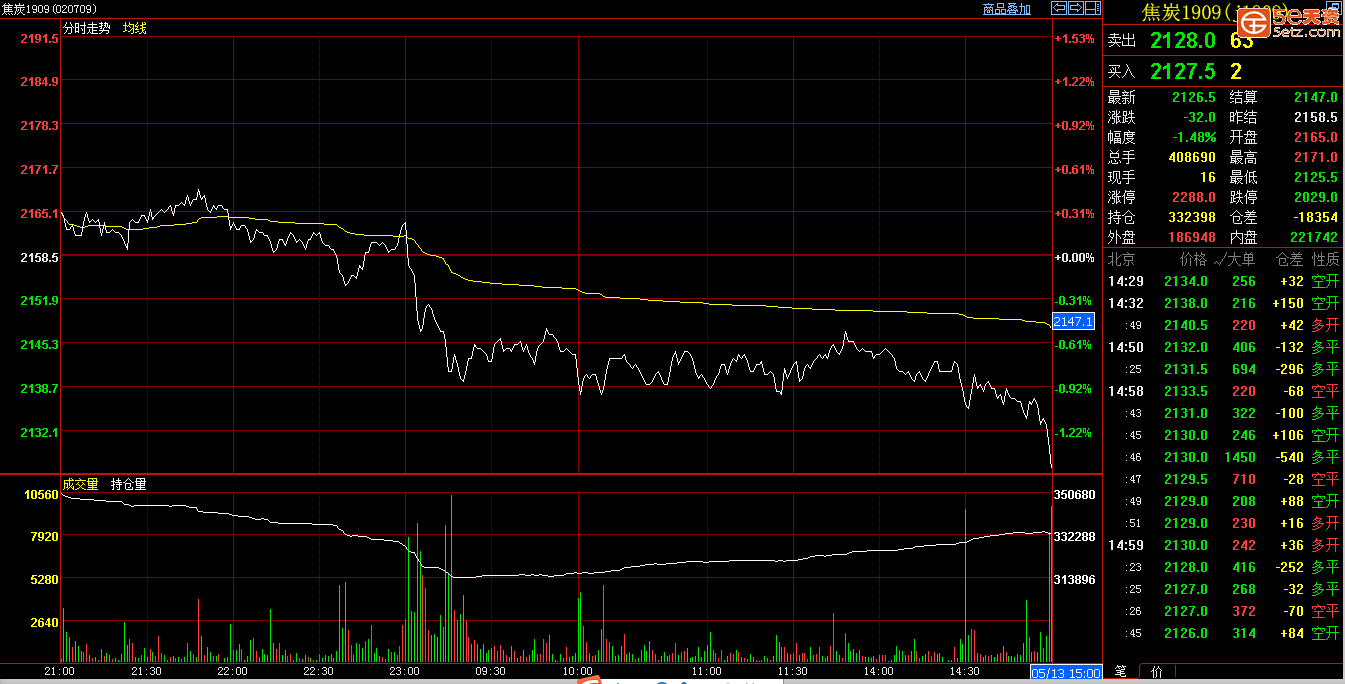Switch to the 成交量 volume tab
This screenshot has width=1345, height=684.
(80, 484)
